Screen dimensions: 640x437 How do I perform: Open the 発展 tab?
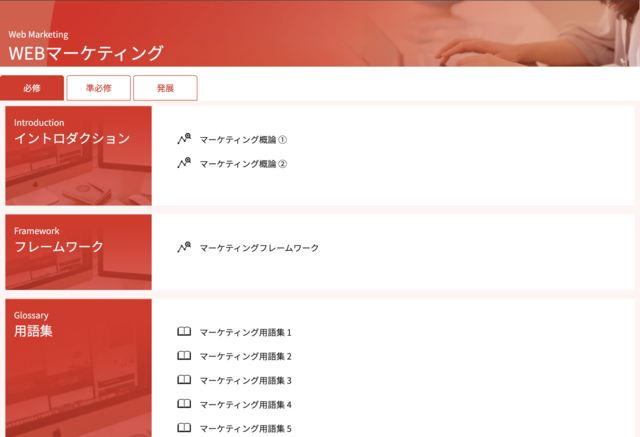point(165,88)
